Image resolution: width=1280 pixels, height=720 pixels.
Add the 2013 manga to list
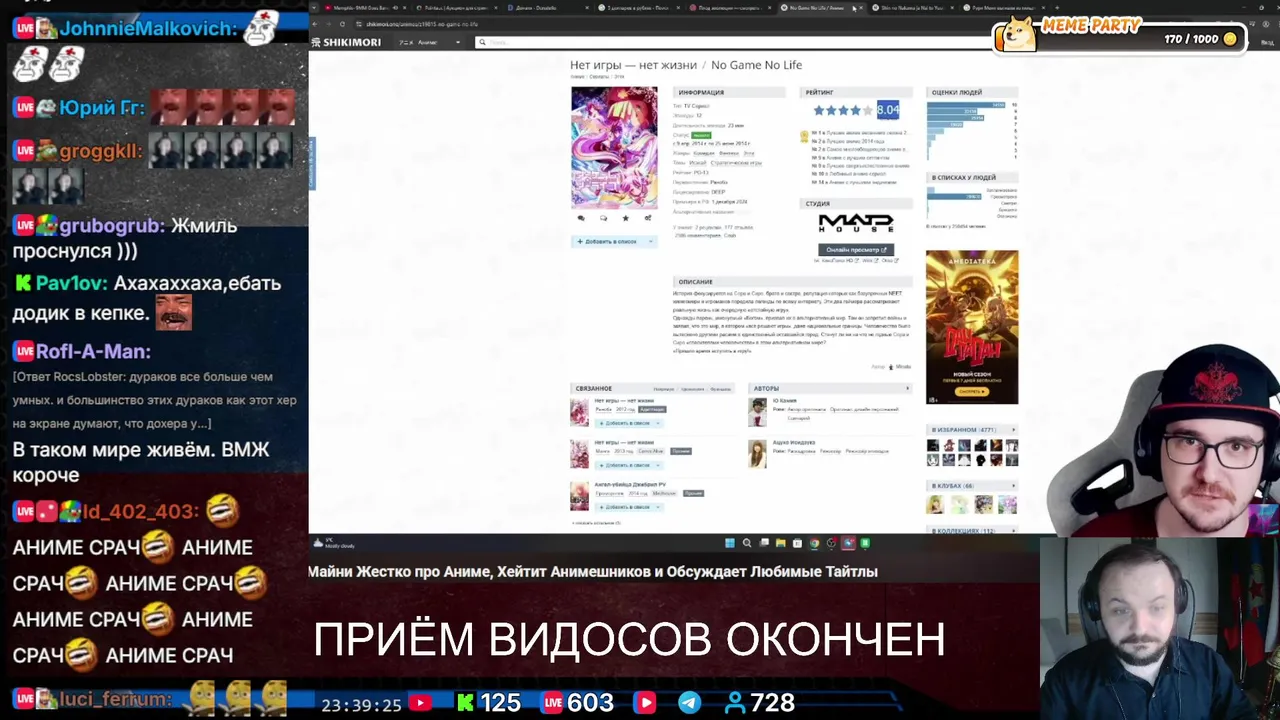point(625,465)
